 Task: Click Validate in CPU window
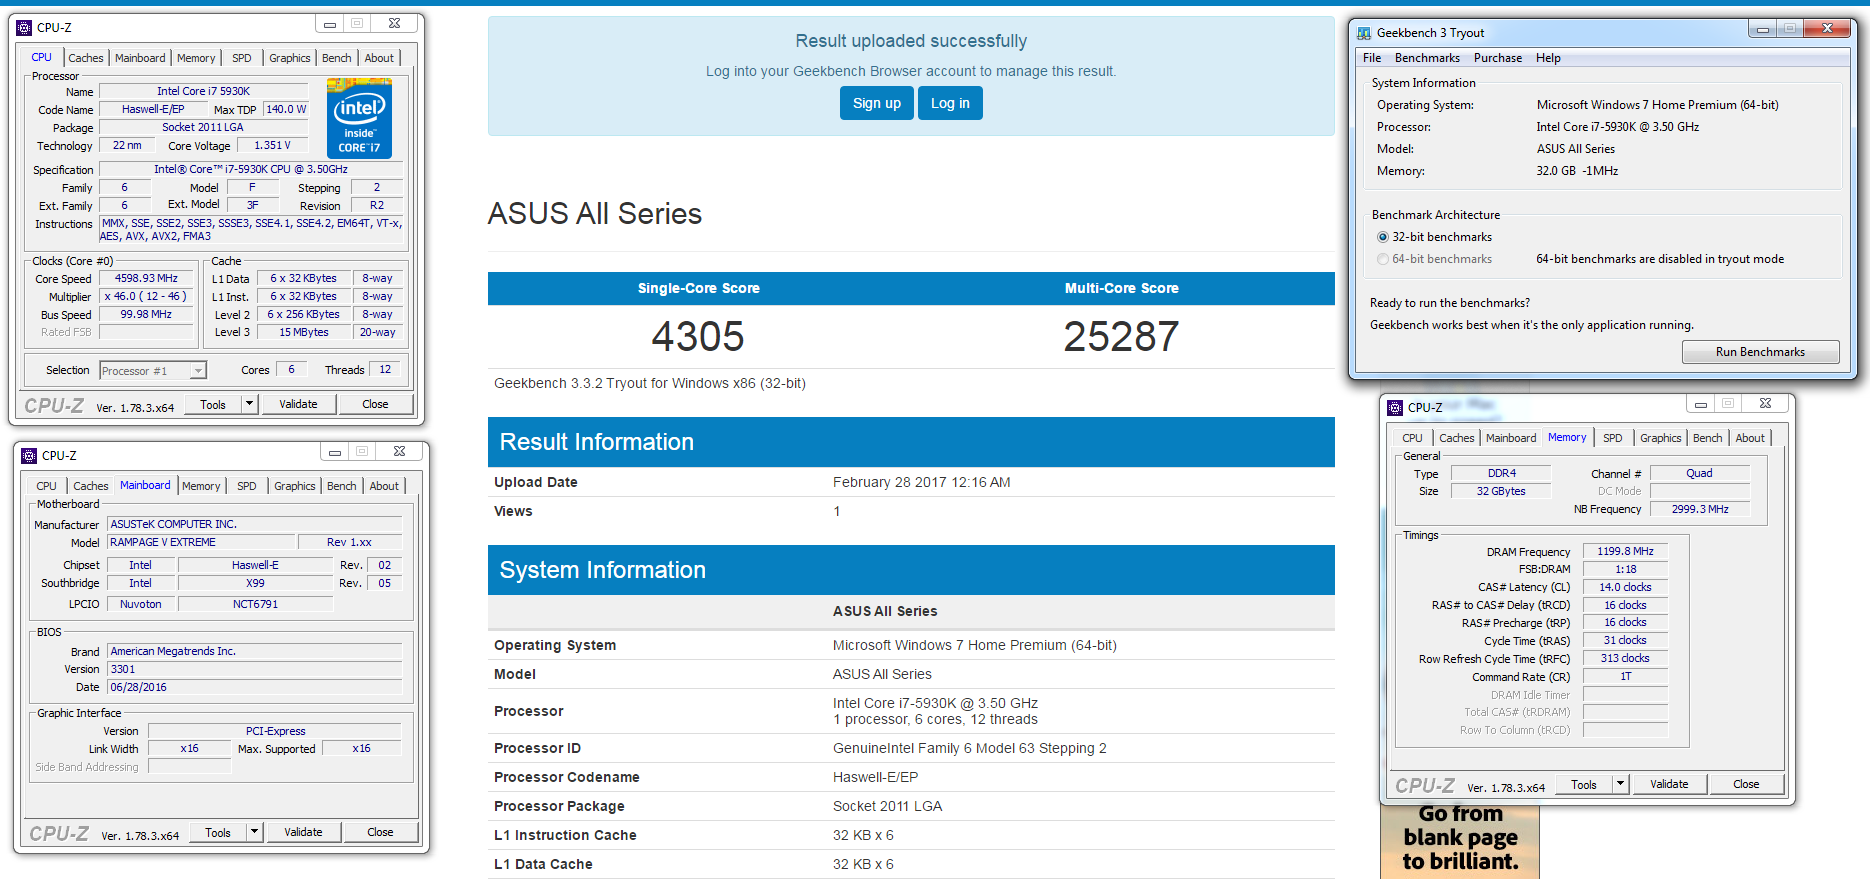298,404
